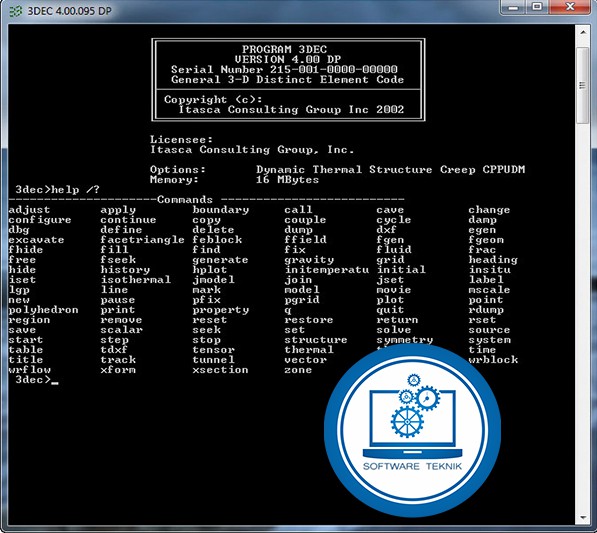Click the 'polyhedron' command

[x=43, y=310]
